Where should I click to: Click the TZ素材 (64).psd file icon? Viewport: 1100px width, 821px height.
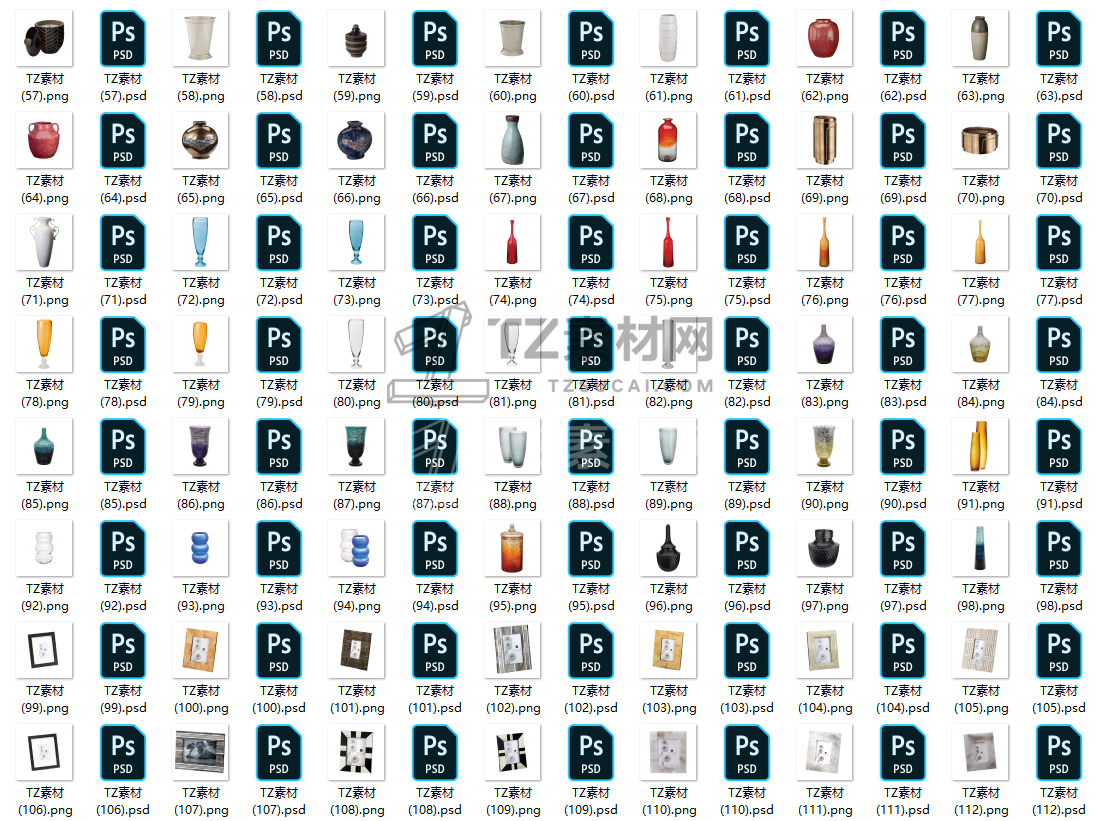point(123,140)
